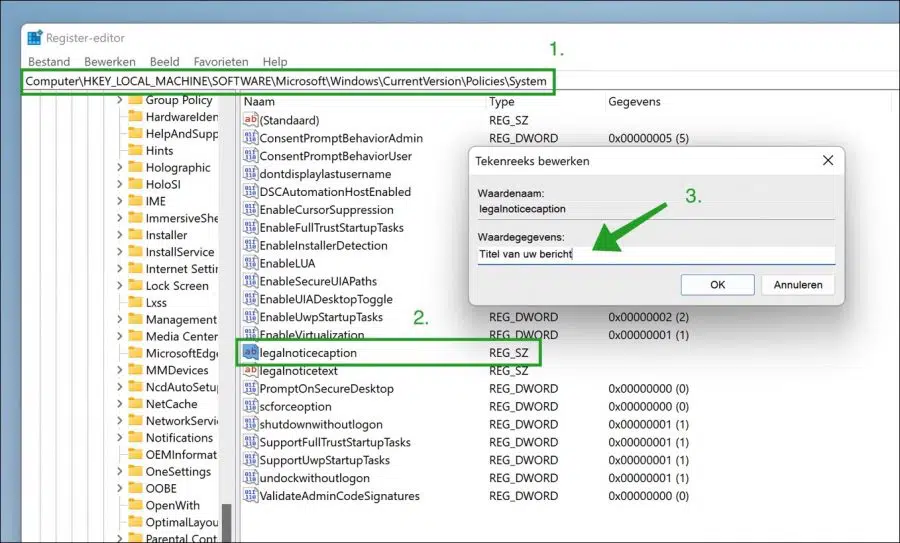The image size is (900, 543).
Task: Click the shutdownwithoutlogon DWORD icon
Action: (250, 424)
